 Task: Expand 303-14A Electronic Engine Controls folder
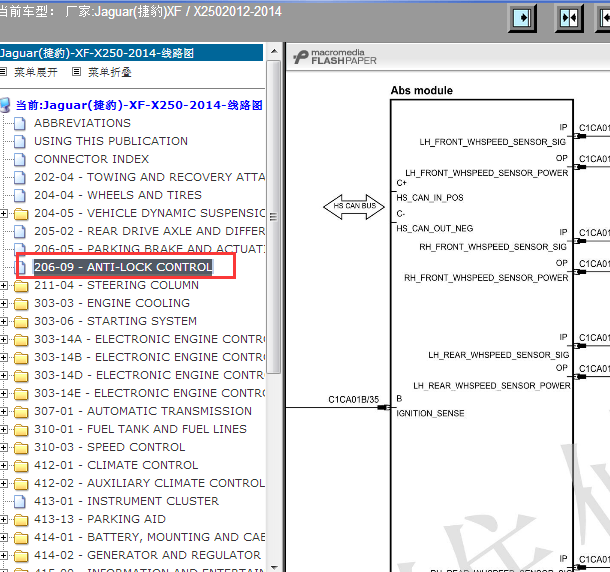click(x=4, y=339)
